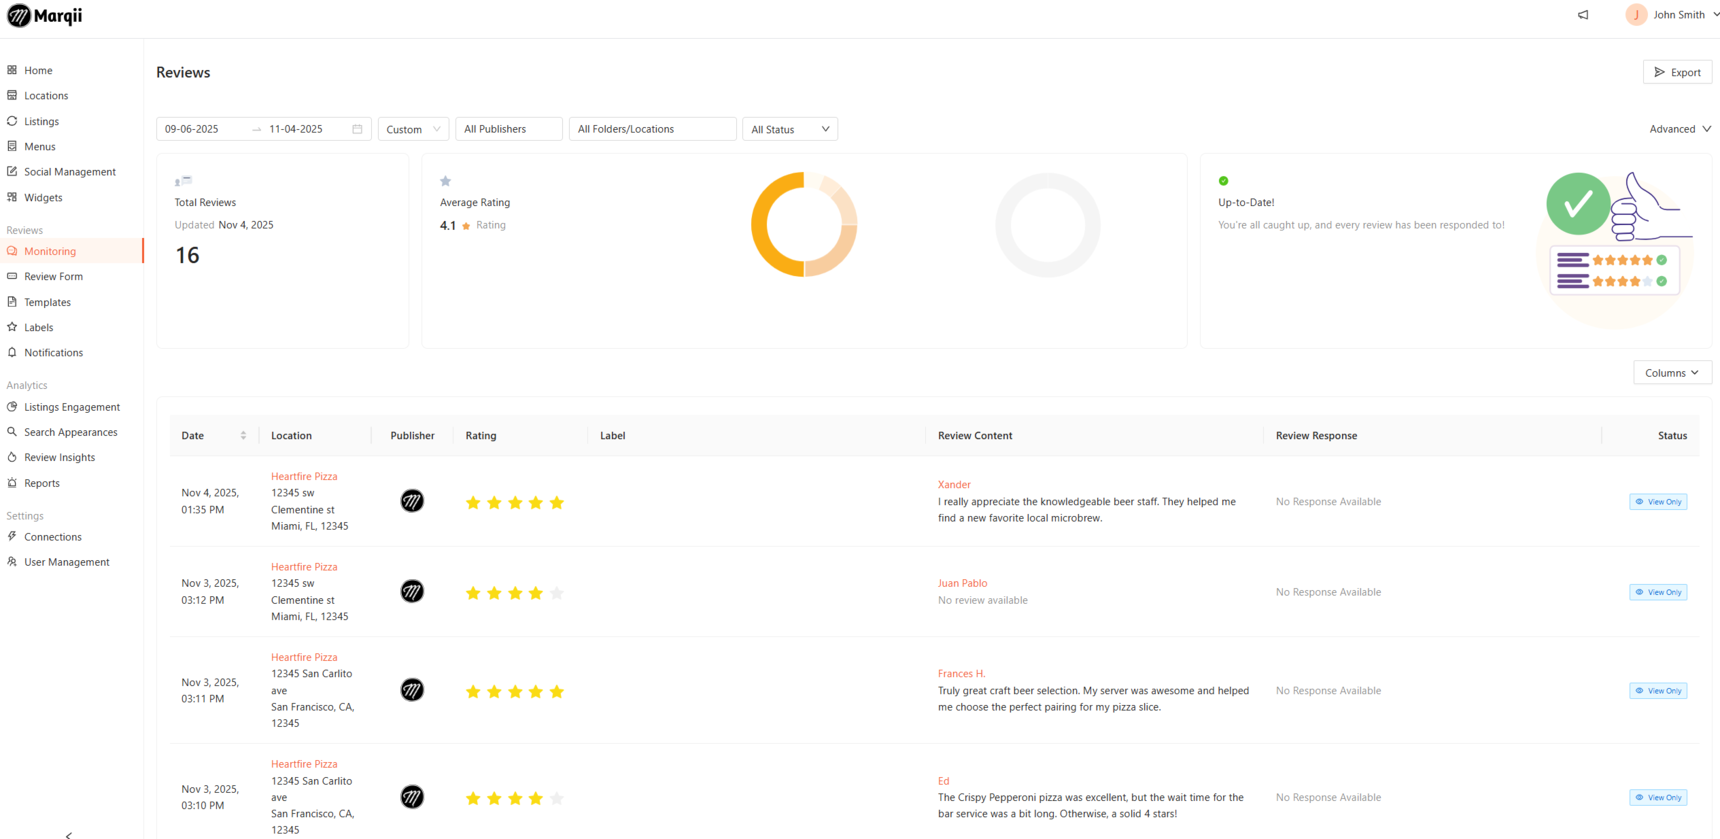
Task: Open the Columns dropdown
Action: tap(1672, 373)
